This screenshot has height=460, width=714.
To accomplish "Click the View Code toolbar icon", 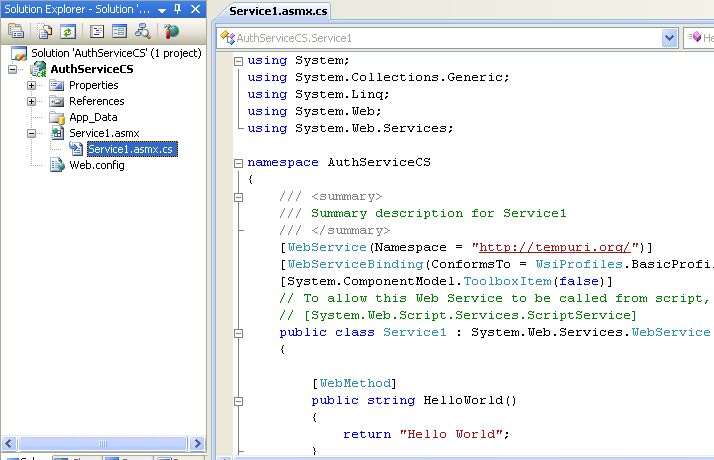I will pos(97,31).
